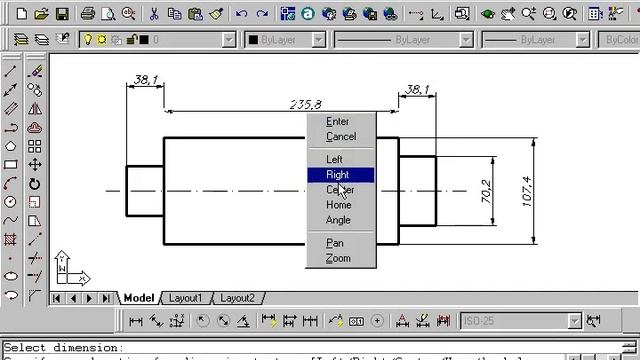
Task: Select the Line tool in the Draw toolbar
Action: click(11, 71)
